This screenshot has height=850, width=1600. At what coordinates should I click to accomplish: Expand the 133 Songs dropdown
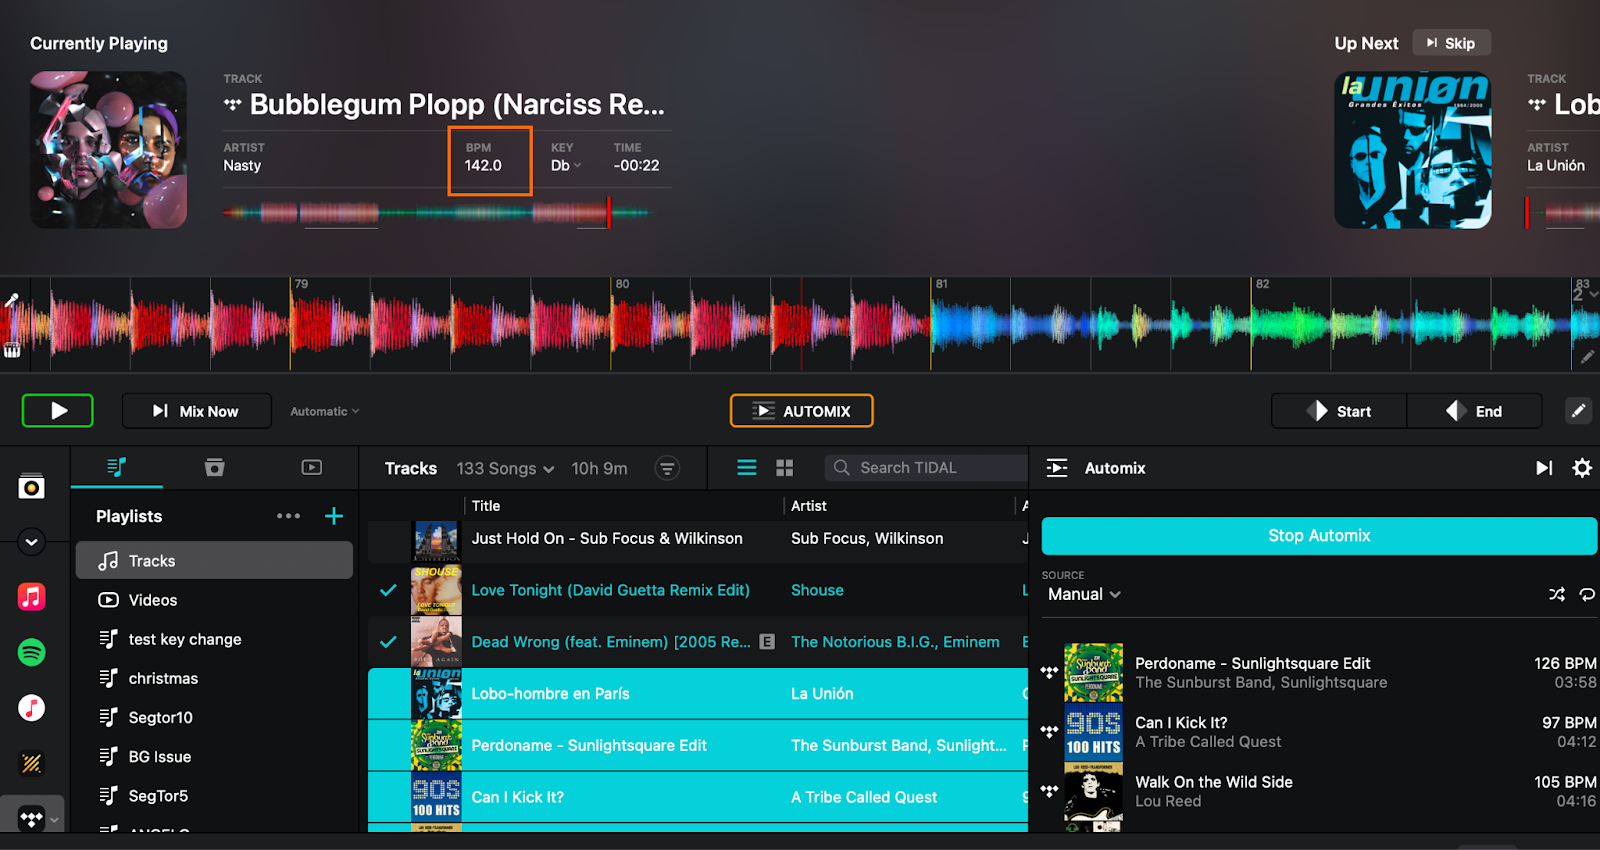pos(505,468)
